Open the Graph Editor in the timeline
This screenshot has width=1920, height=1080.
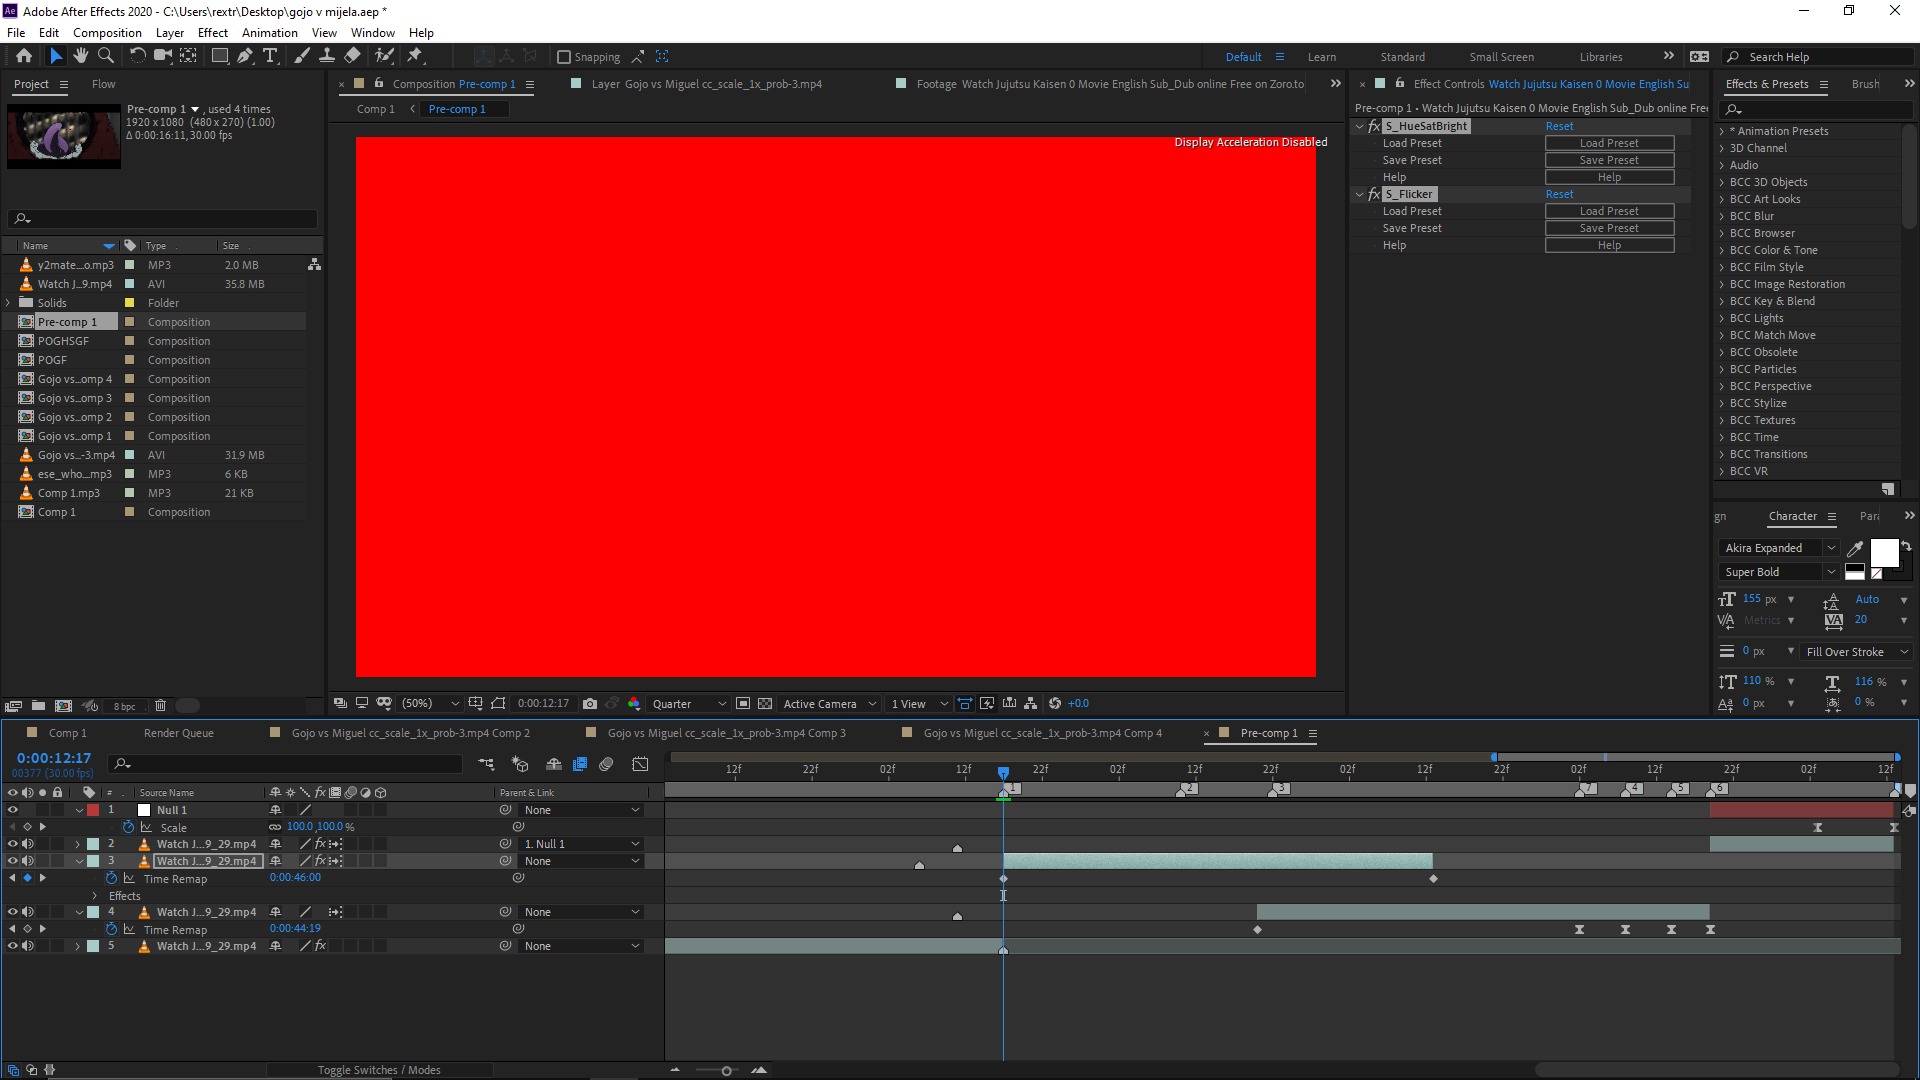640,764
